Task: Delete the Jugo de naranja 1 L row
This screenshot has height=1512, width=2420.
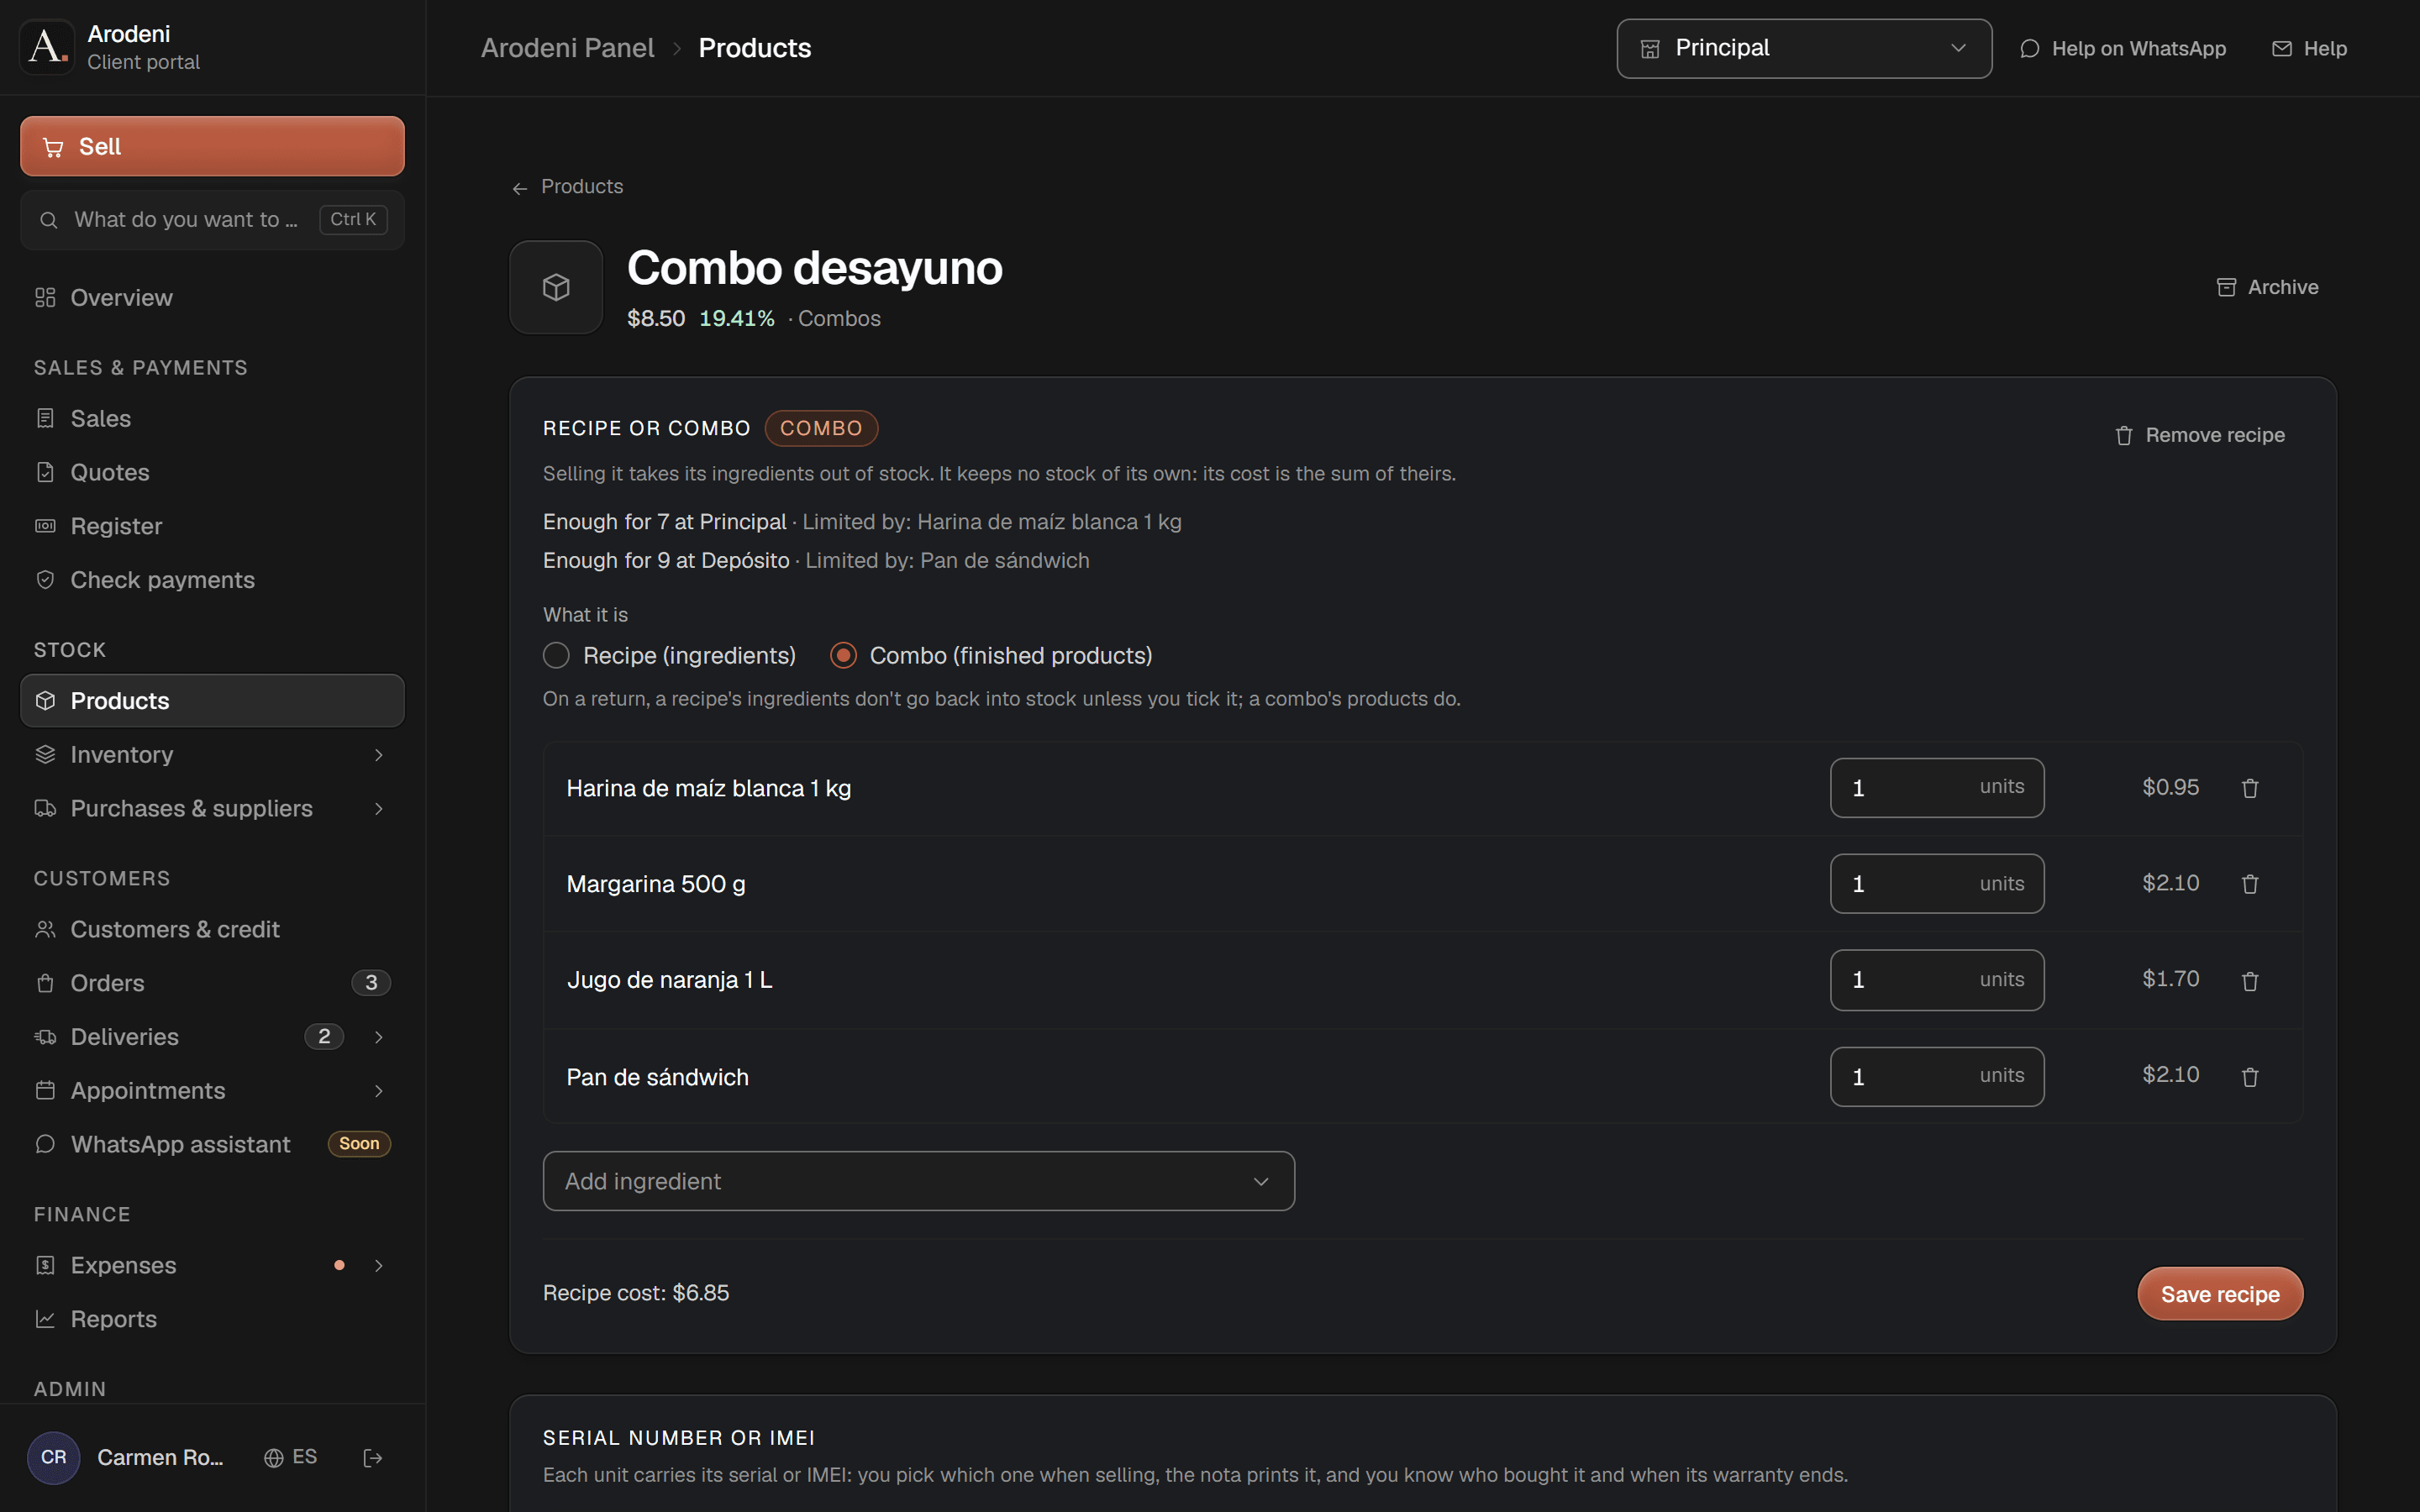Action: [x=2250, y=980]
